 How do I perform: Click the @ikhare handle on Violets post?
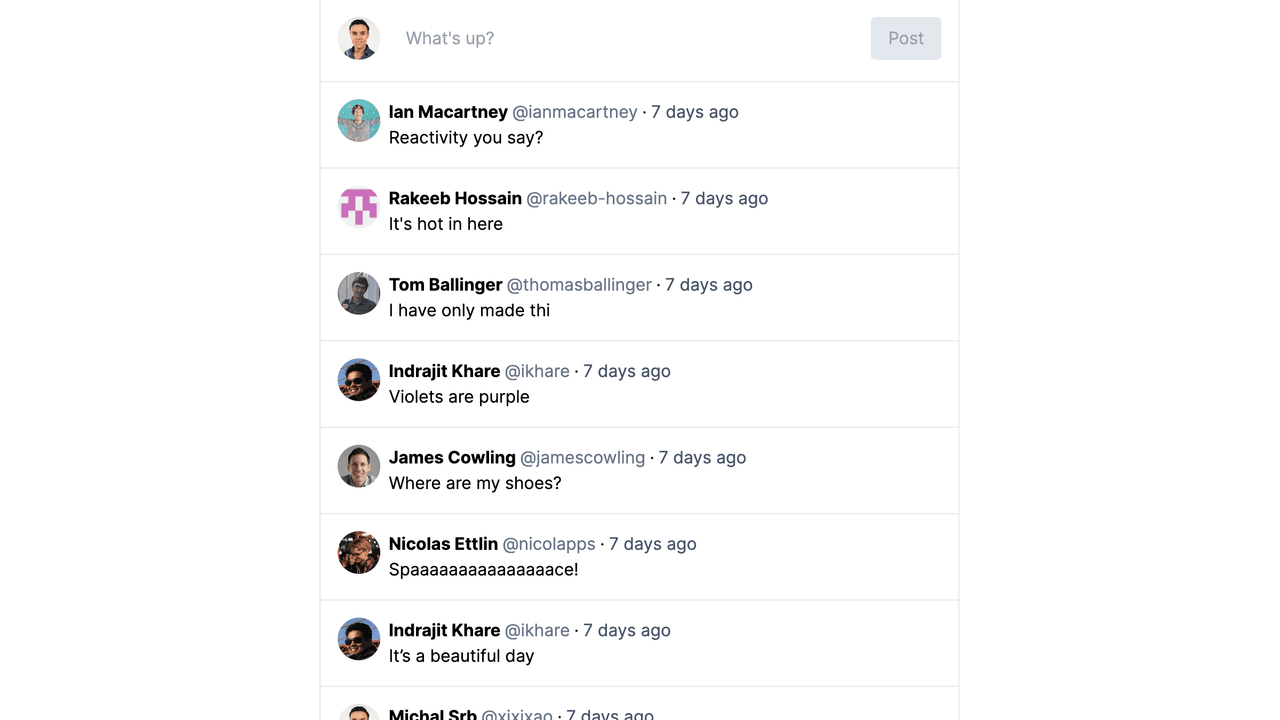point(537,371)
